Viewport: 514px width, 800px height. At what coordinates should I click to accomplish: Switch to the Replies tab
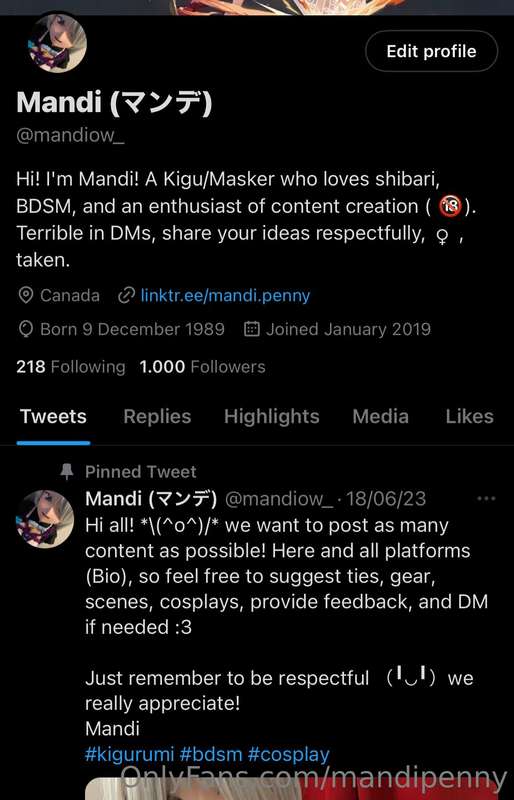coord(157,416)
